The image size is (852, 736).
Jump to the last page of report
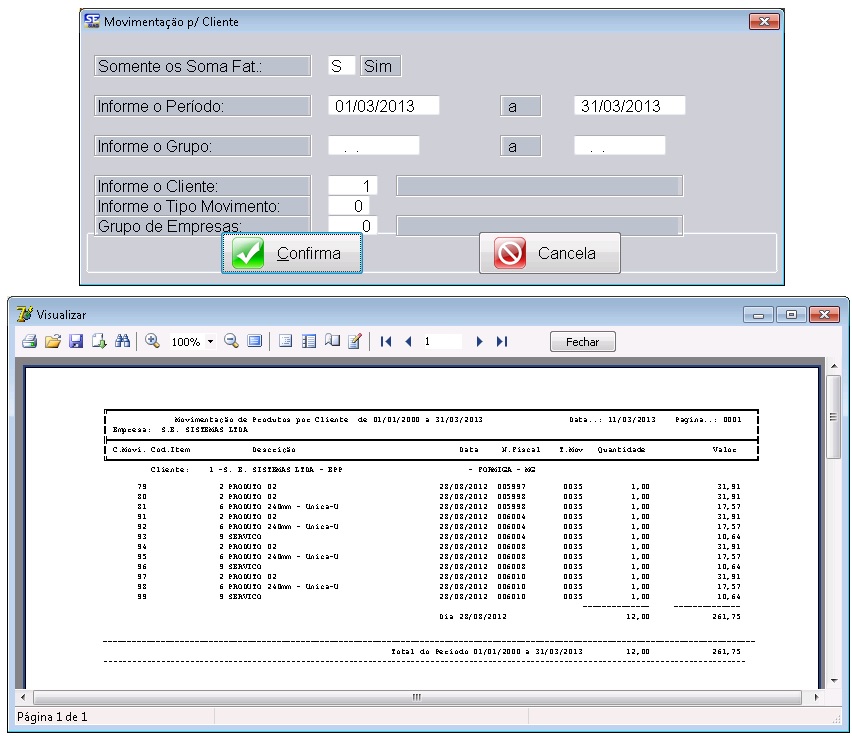click(x=502, y=342)
